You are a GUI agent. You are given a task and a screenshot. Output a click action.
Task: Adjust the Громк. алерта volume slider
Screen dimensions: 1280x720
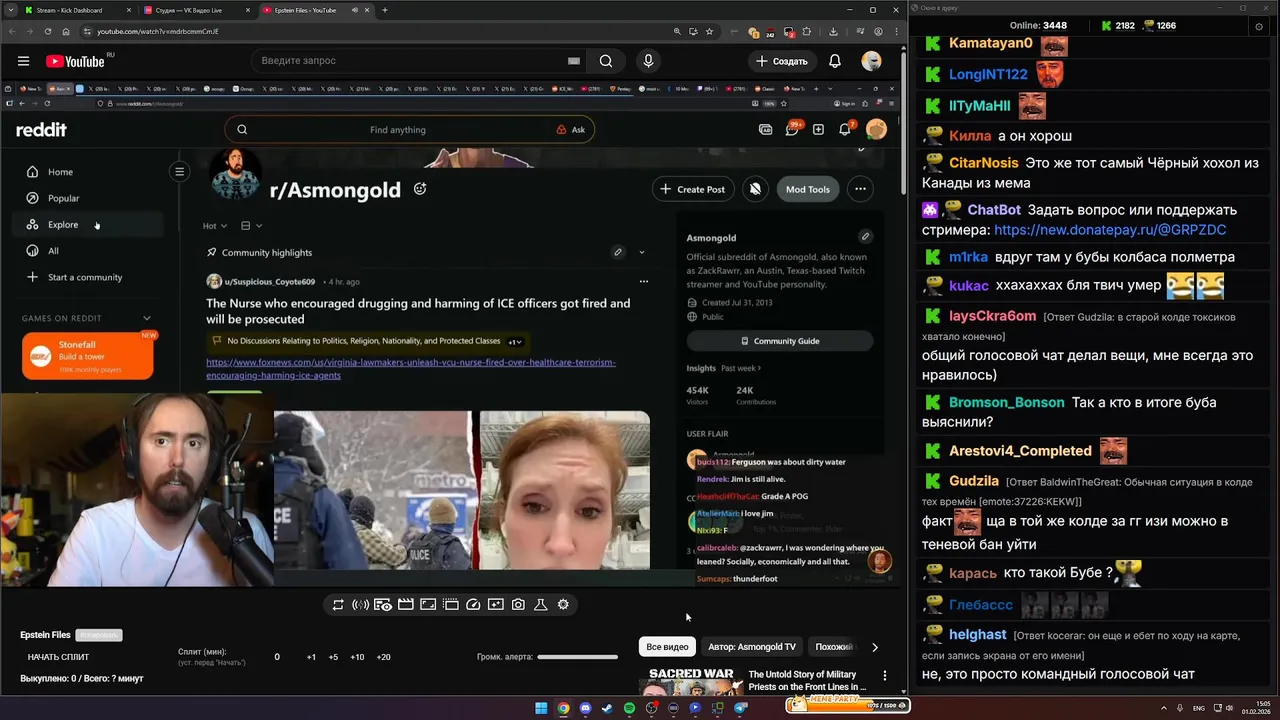point(577,657)
